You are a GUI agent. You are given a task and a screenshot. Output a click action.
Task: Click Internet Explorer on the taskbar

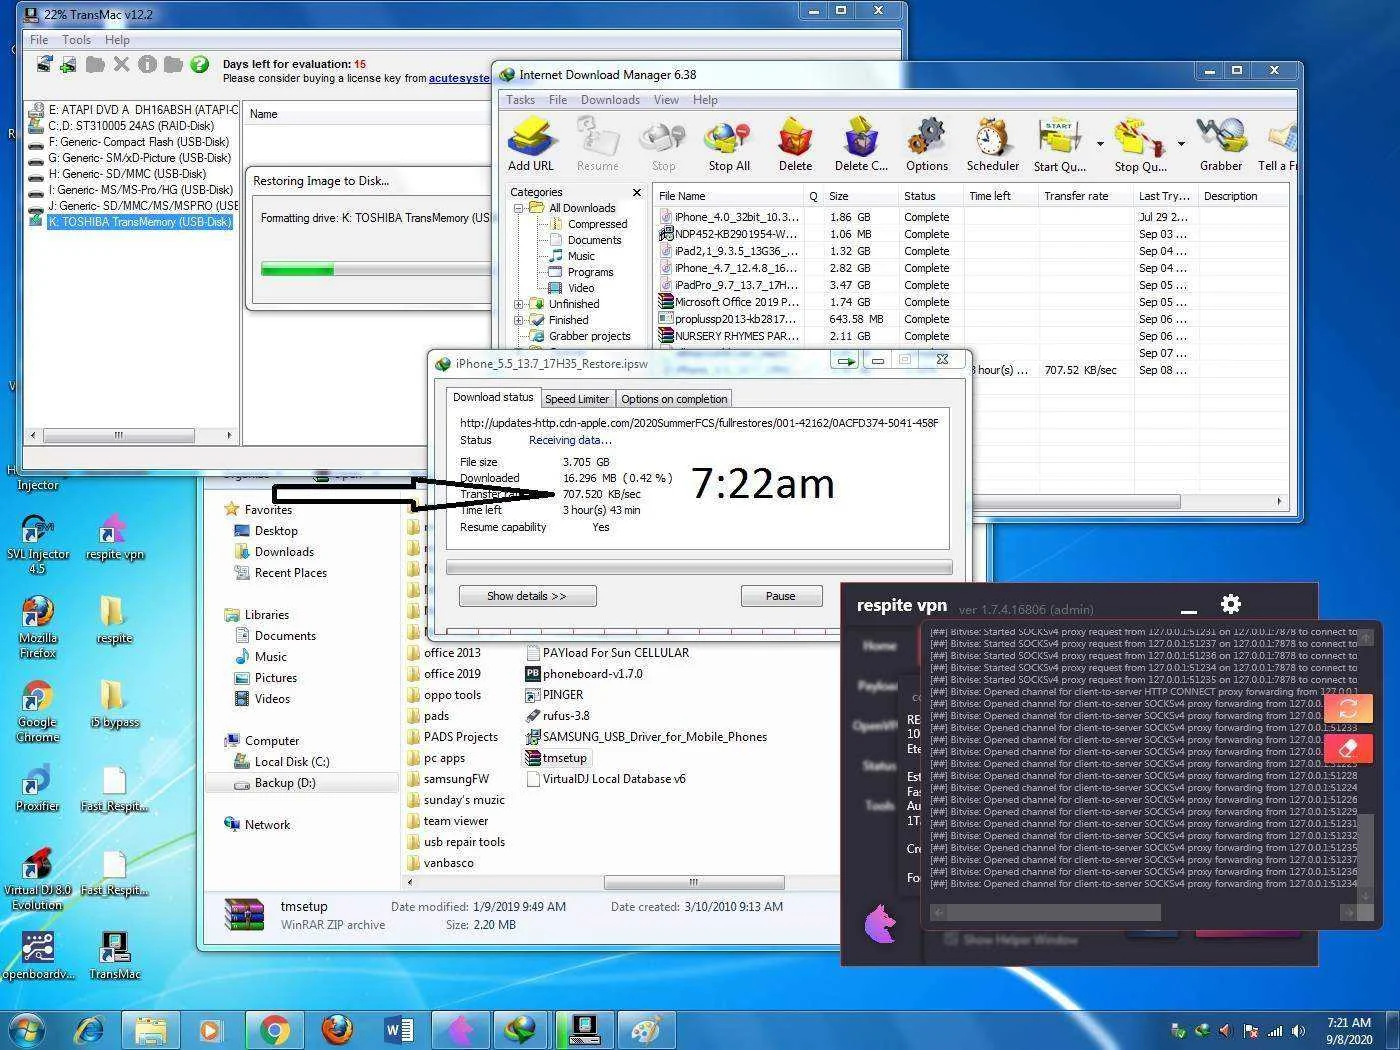(89, 1029)
